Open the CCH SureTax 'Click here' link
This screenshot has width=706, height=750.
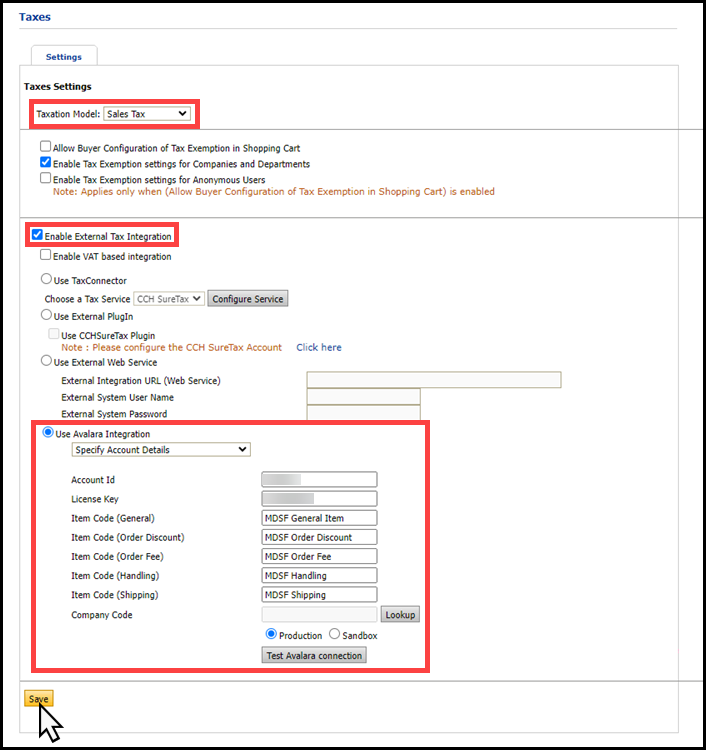pos(318,347)
